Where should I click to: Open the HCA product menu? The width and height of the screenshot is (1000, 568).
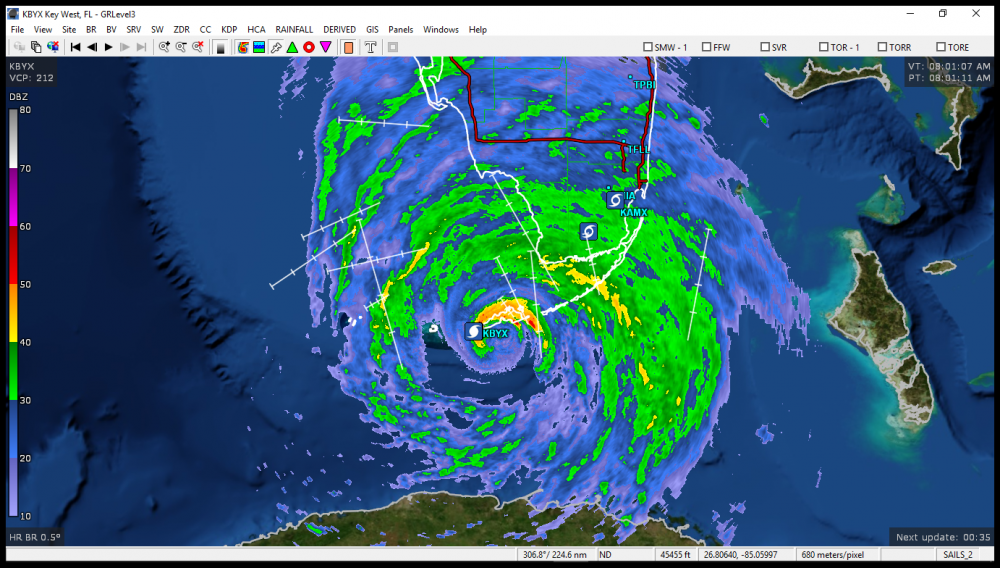(256, 30)
